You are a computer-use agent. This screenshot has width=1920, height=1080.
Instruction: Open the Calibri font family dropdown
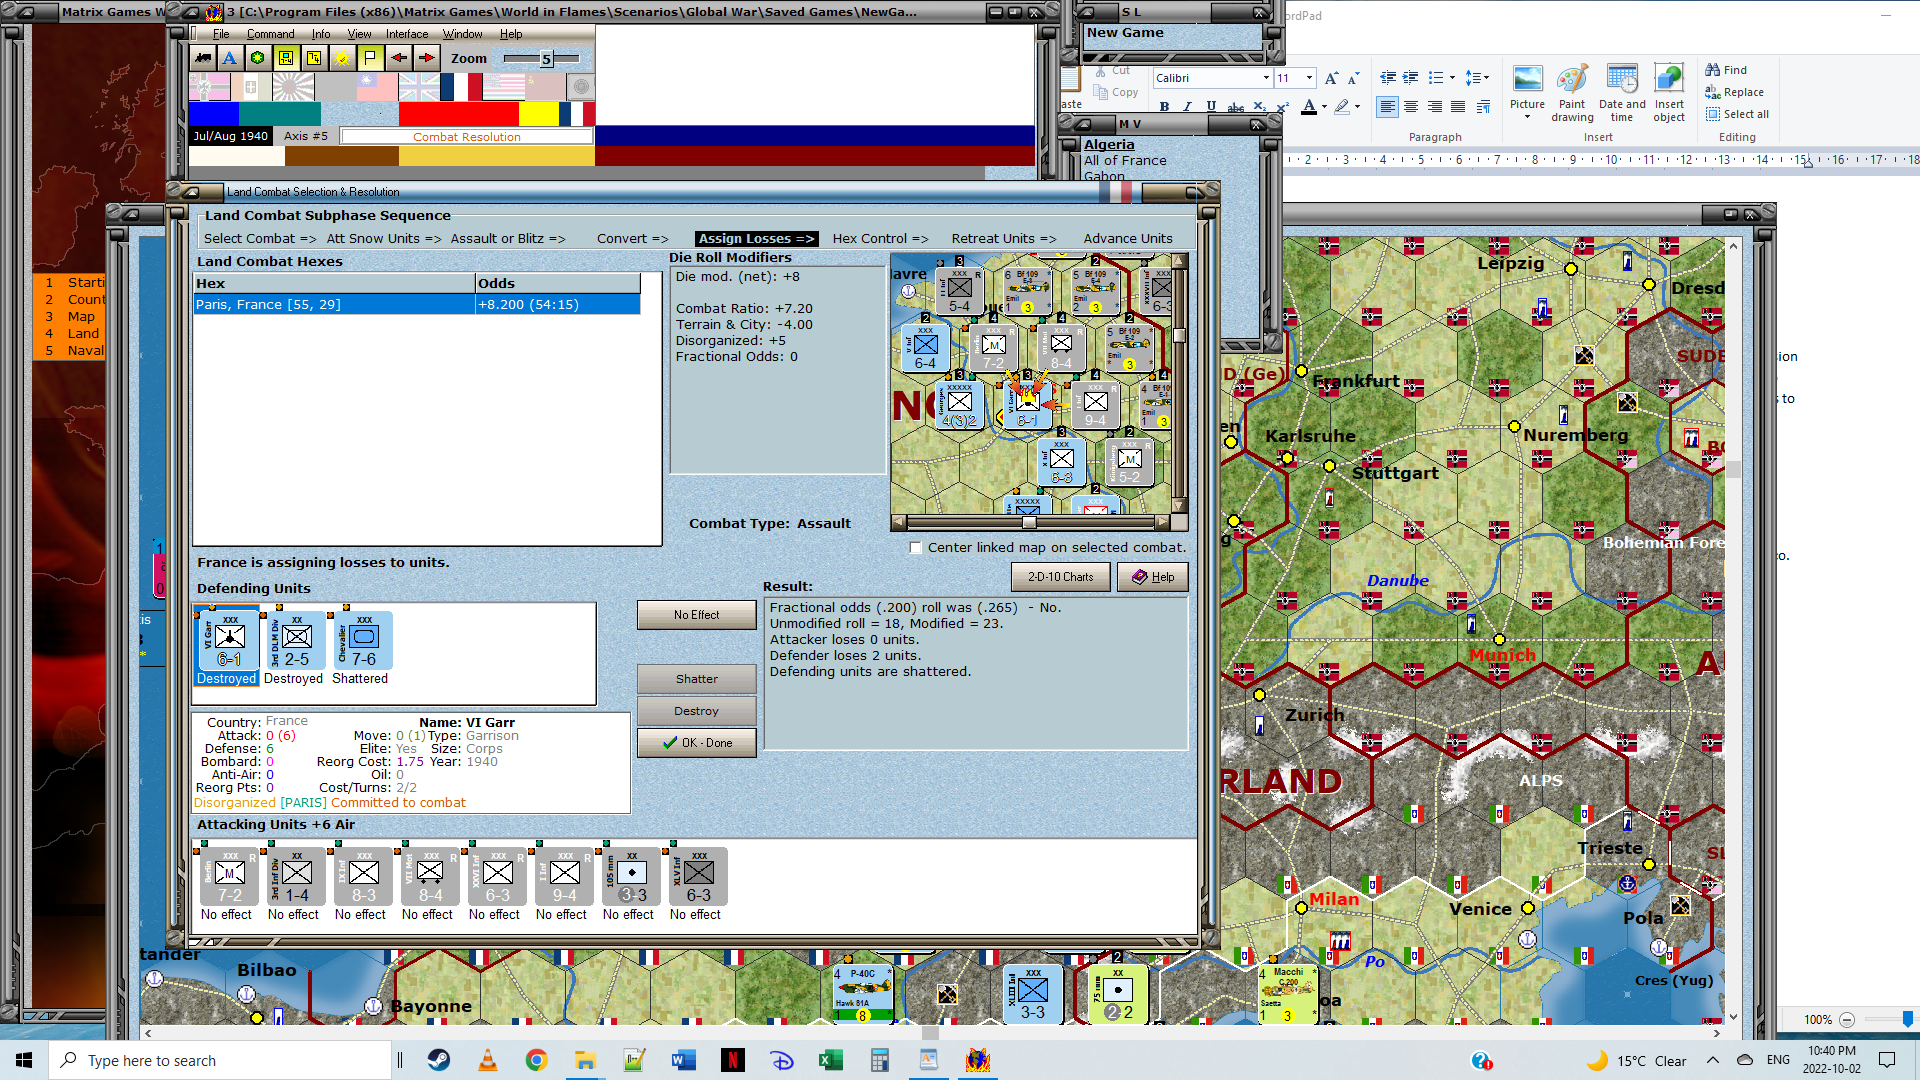click(1266, 78)
